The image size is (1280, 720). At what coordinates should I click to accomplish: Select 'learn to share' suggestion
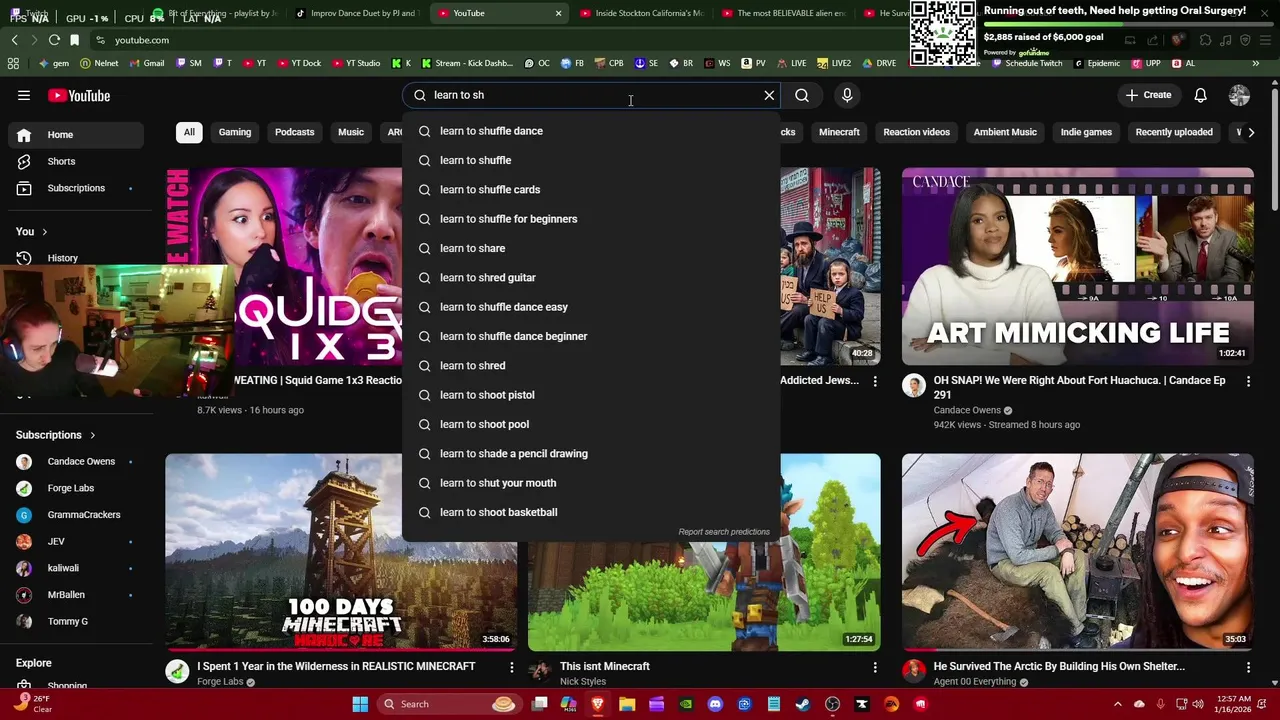(x=590, y=248)
